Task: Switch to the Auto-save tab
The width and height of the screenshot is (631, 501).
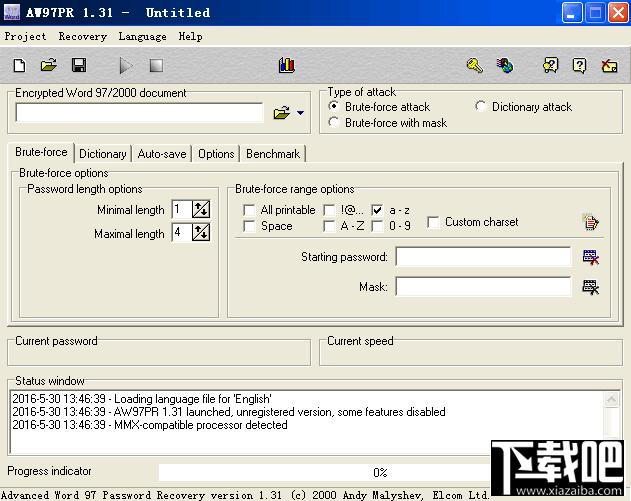Action: pos(162,154)
